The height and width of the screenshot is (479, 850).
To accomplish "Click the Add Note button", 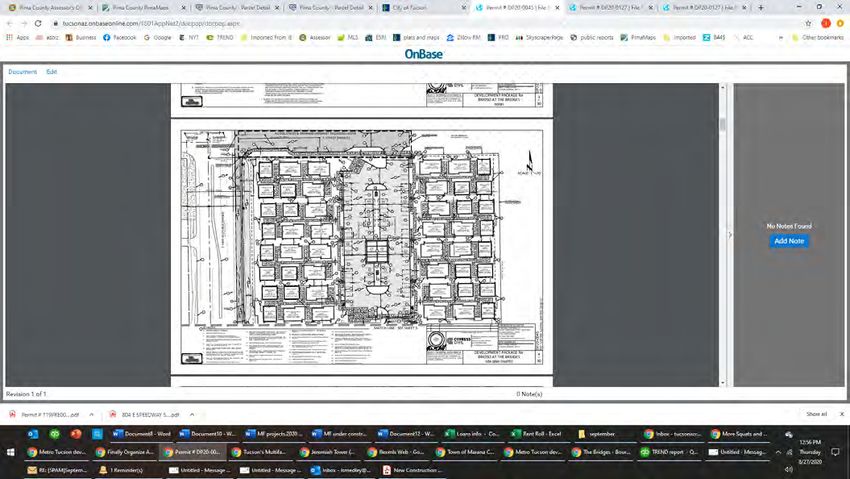I will 789,241.
